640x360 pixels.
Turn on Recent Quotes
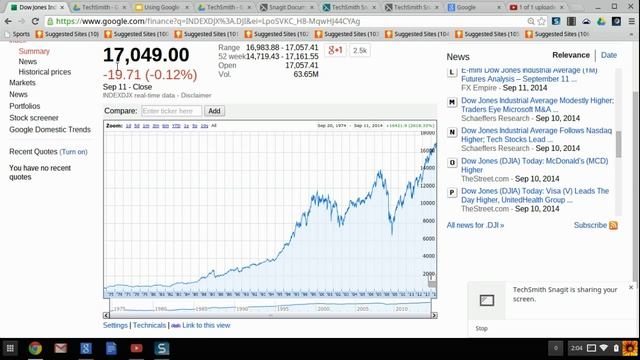(x=73, y=152)
